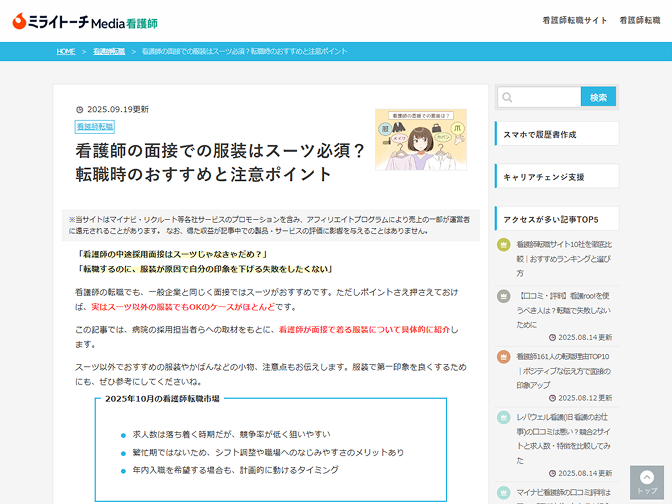Click the rank-four crown icon beside レバウェル看護
Viewport: 672px width, 504px height.
coord(503,417)
